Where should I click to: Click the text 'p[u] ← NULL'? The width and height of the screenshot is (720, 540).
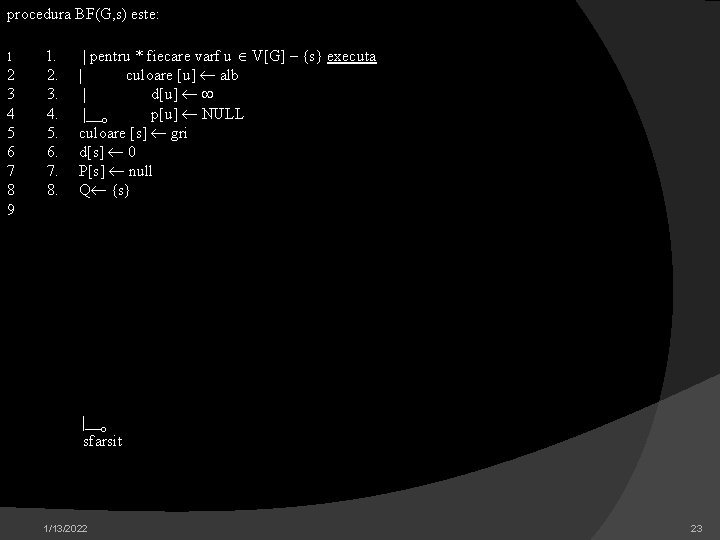click(x=197, y=114)
